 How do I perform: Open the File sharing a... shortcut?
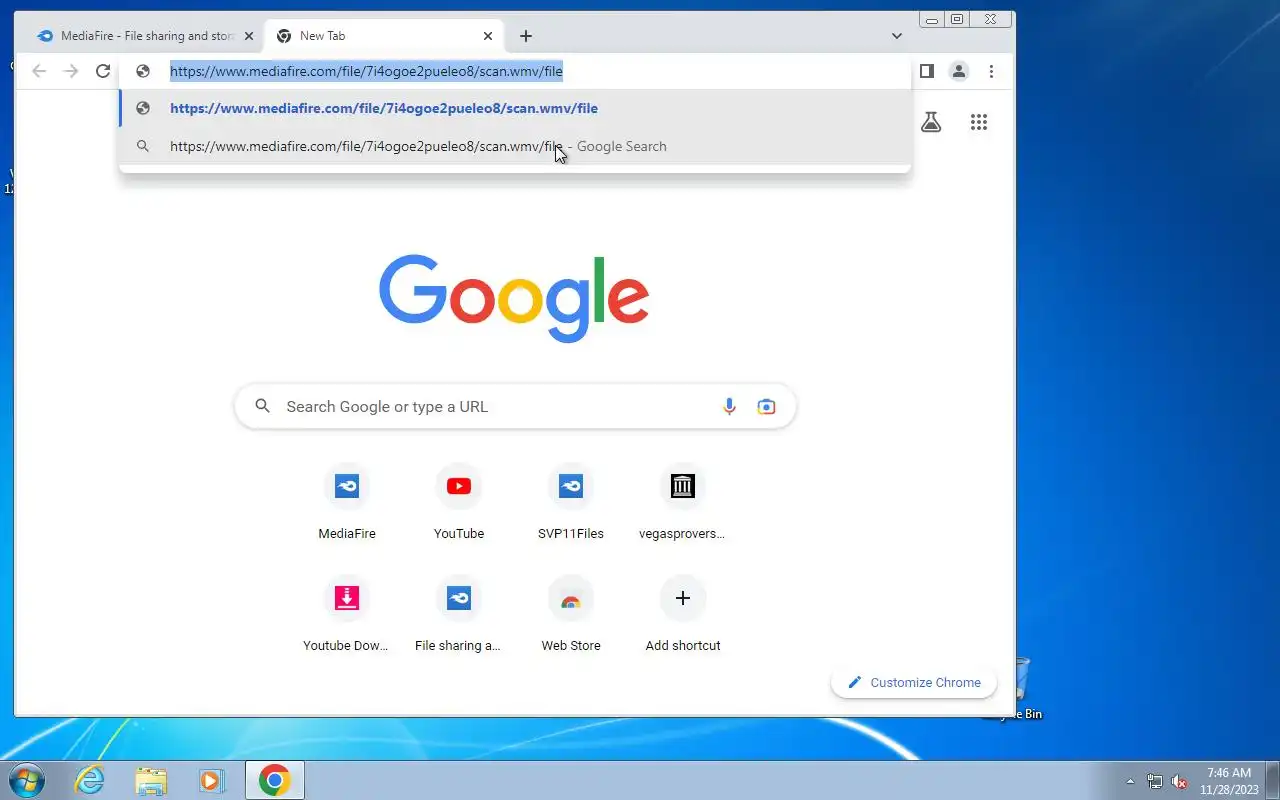pos(459,616)
